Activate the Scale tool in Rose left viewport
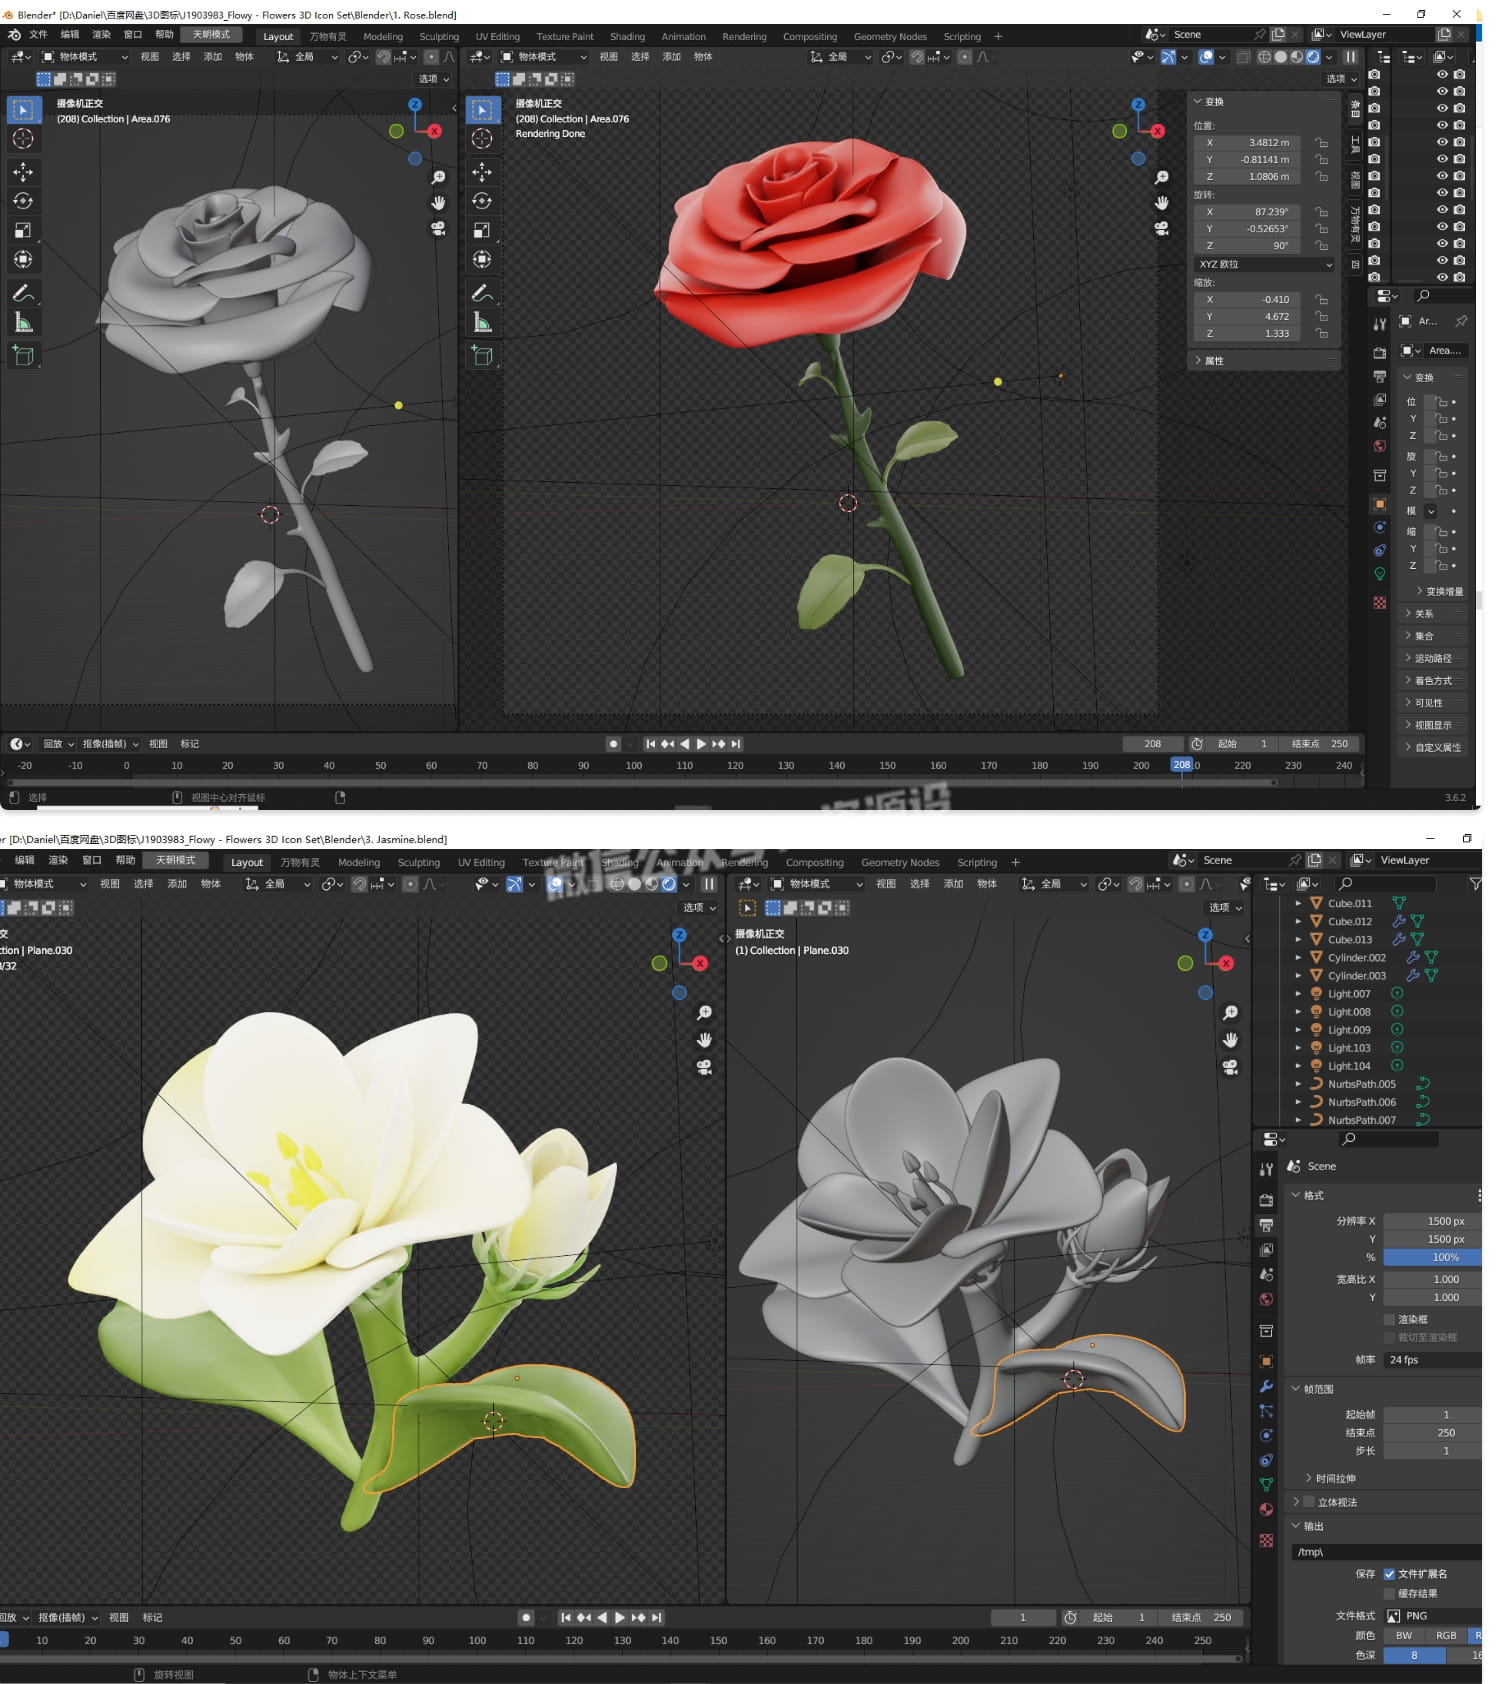The height and width of the screenshot is (1684, 1500). coord(23,230)
